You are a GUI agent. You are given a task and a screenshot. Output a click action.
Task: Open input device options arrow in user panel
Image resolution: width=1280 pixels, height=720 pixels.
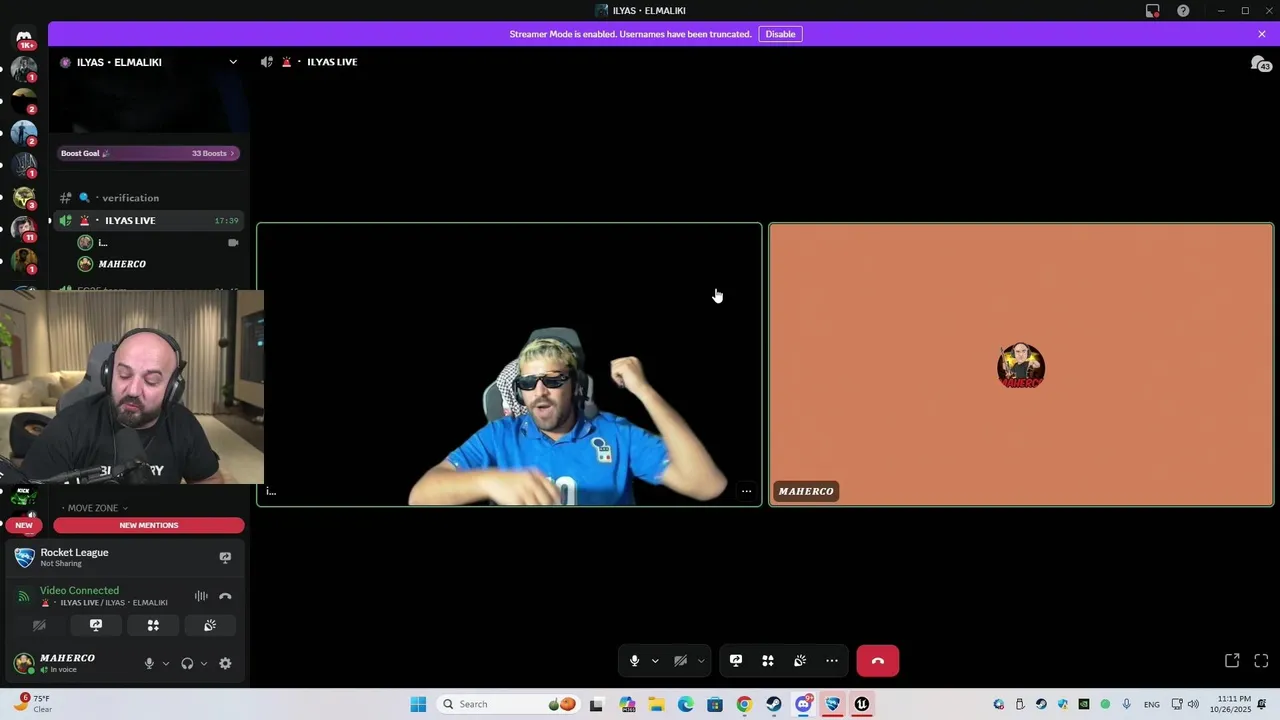click(x=166, y=663)
